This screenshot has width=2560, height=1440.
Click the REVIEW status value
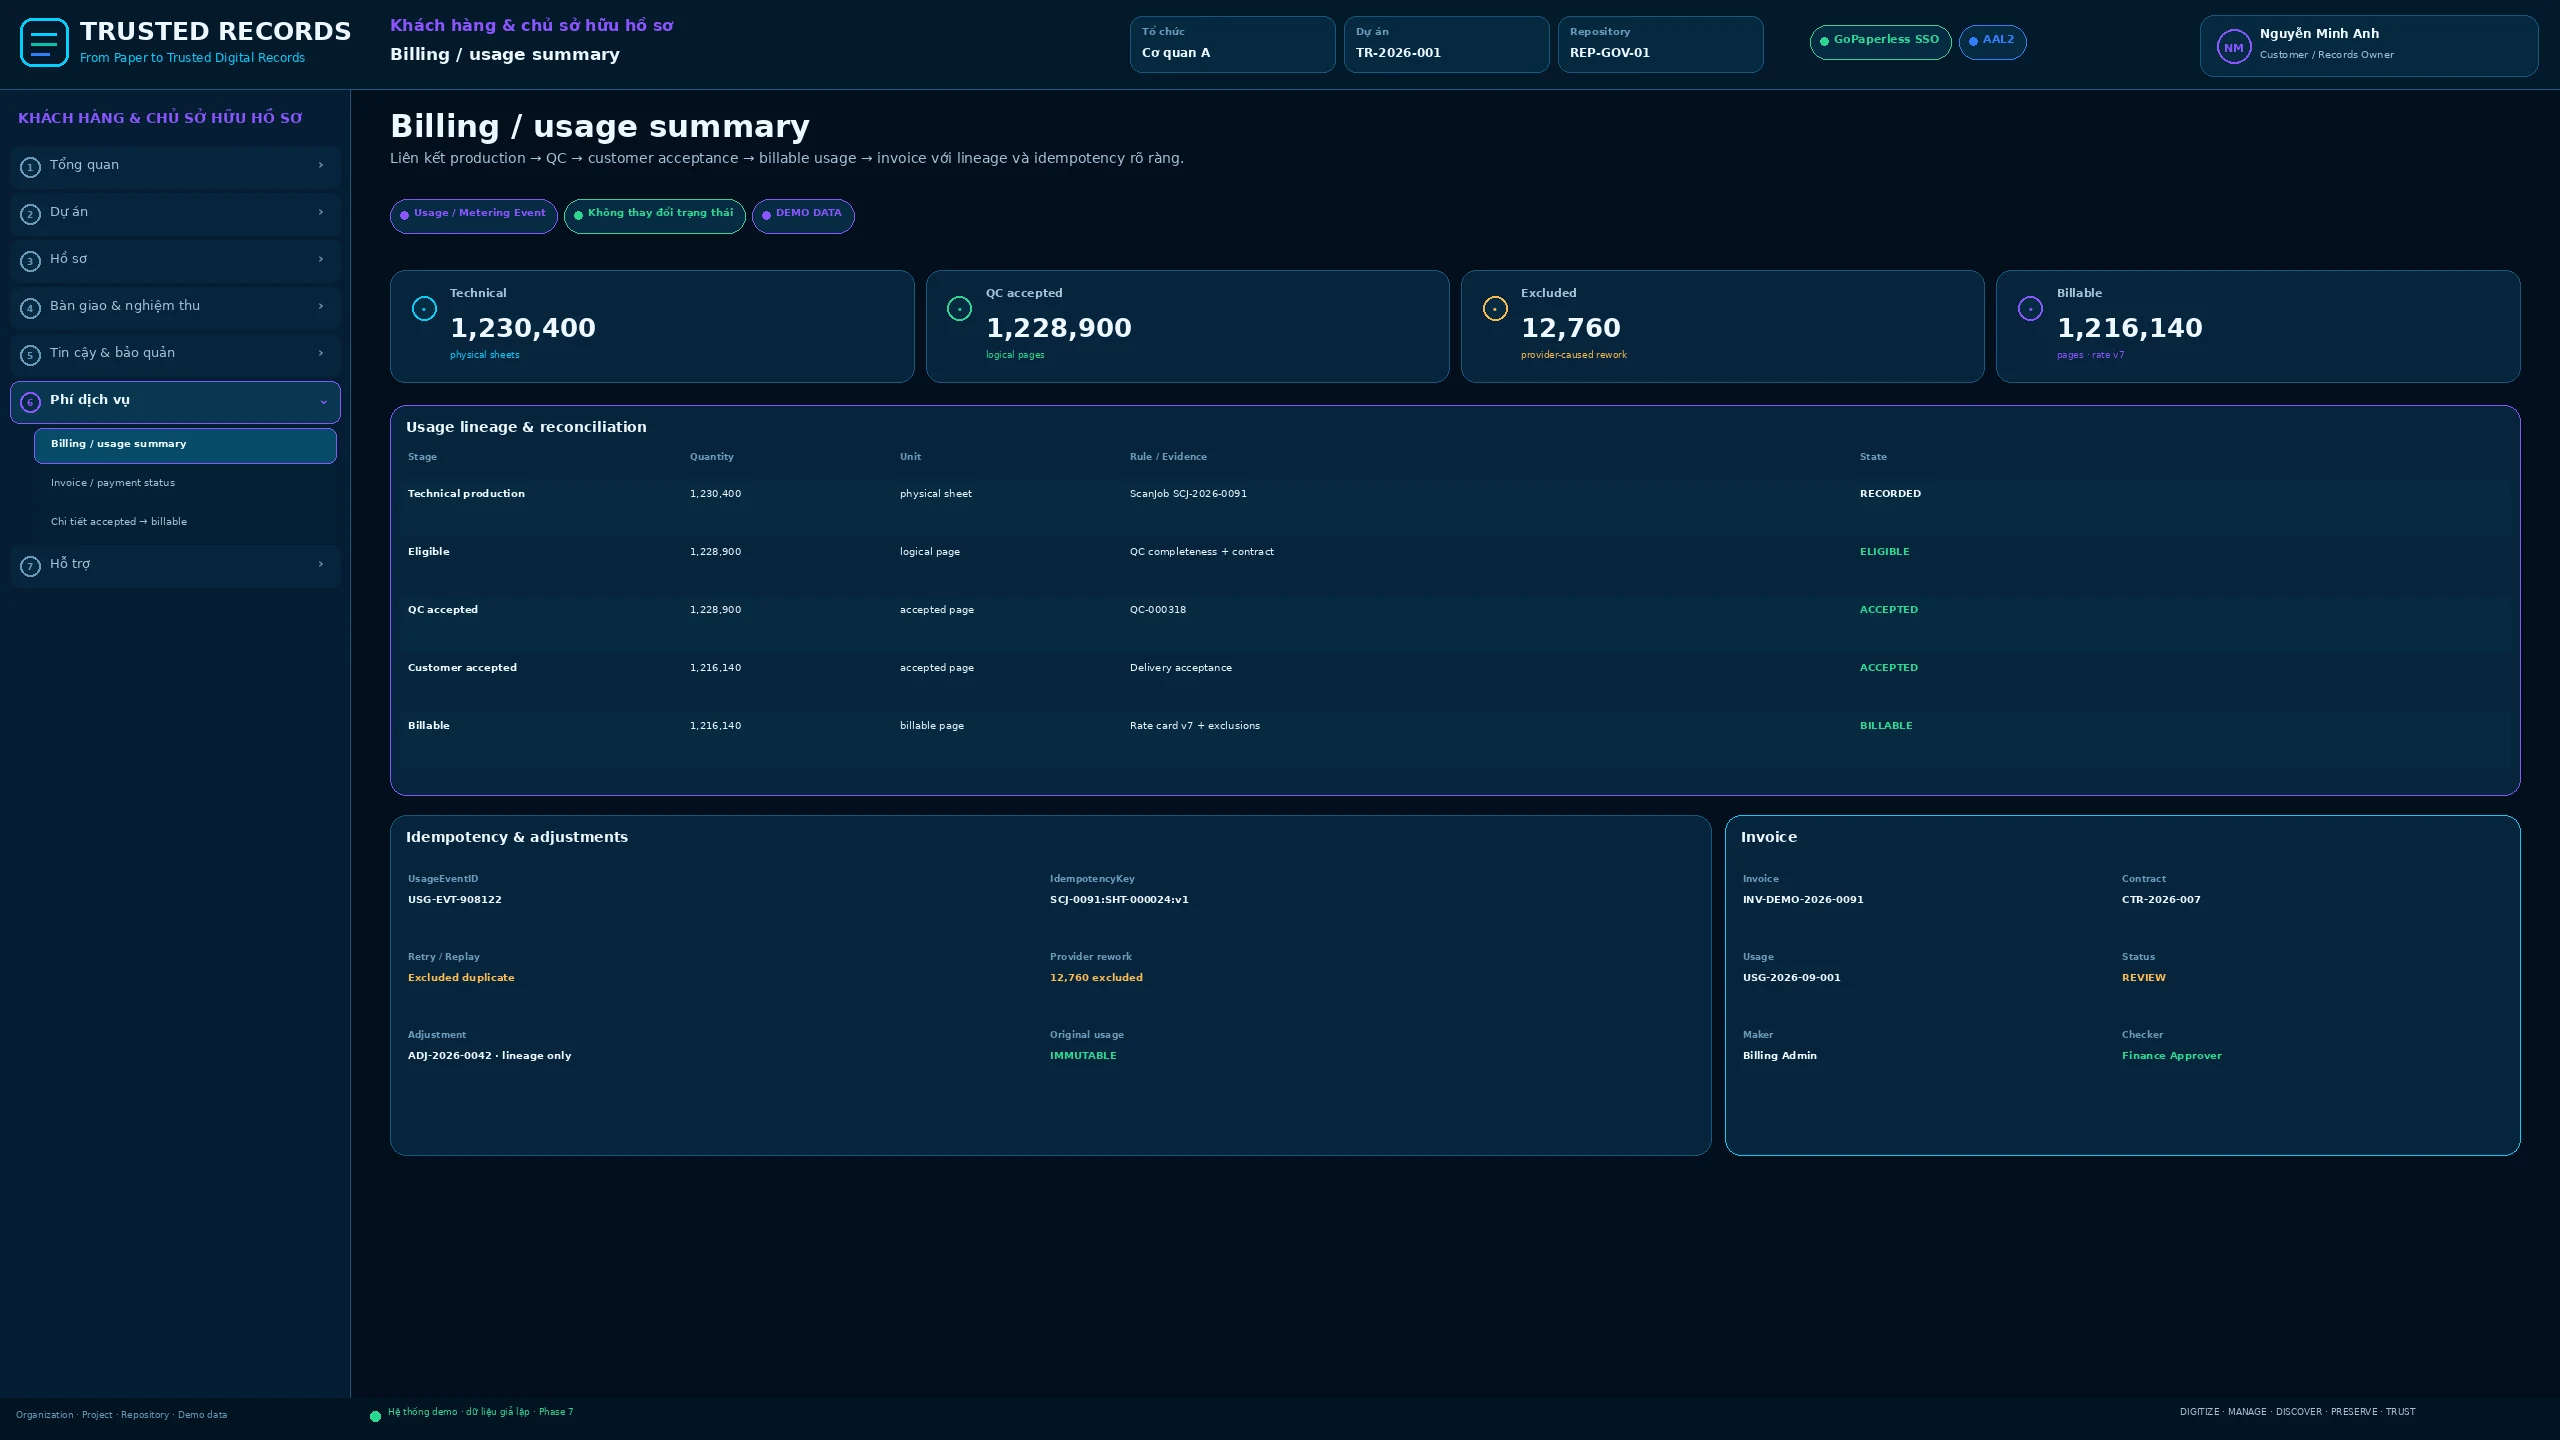[x=2144, y=978]
